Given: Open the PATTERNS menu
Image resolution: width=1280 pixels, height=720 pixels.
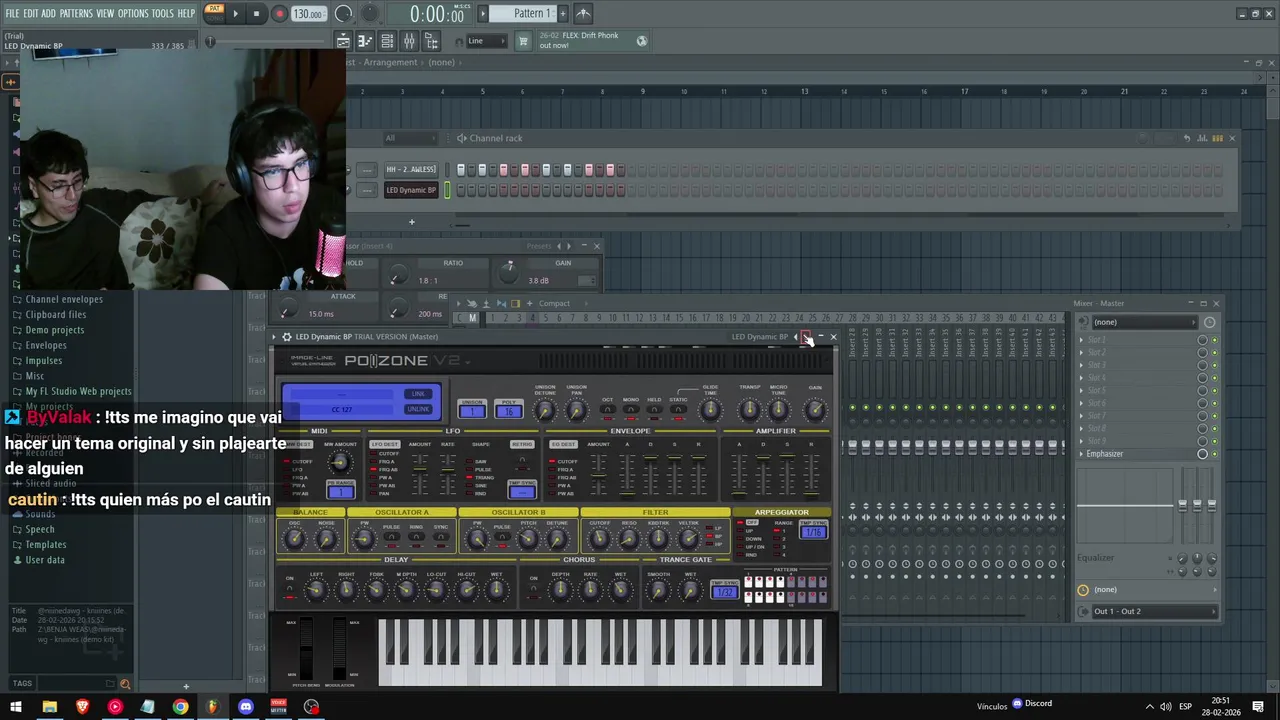Looking at the screenshot, I should 76,13.
